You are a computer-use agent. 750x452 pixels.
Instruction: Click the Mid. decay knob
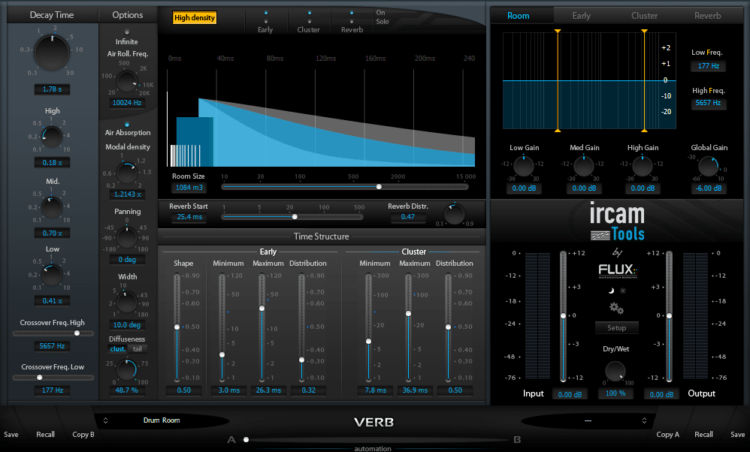coord(51,207)
